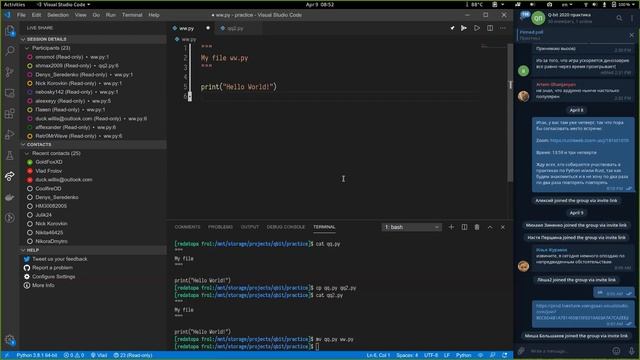Open the Activities overview in top bar
The width and height of the screenshot is (640, 360).
pyautogui.click(x=14, y=4)
